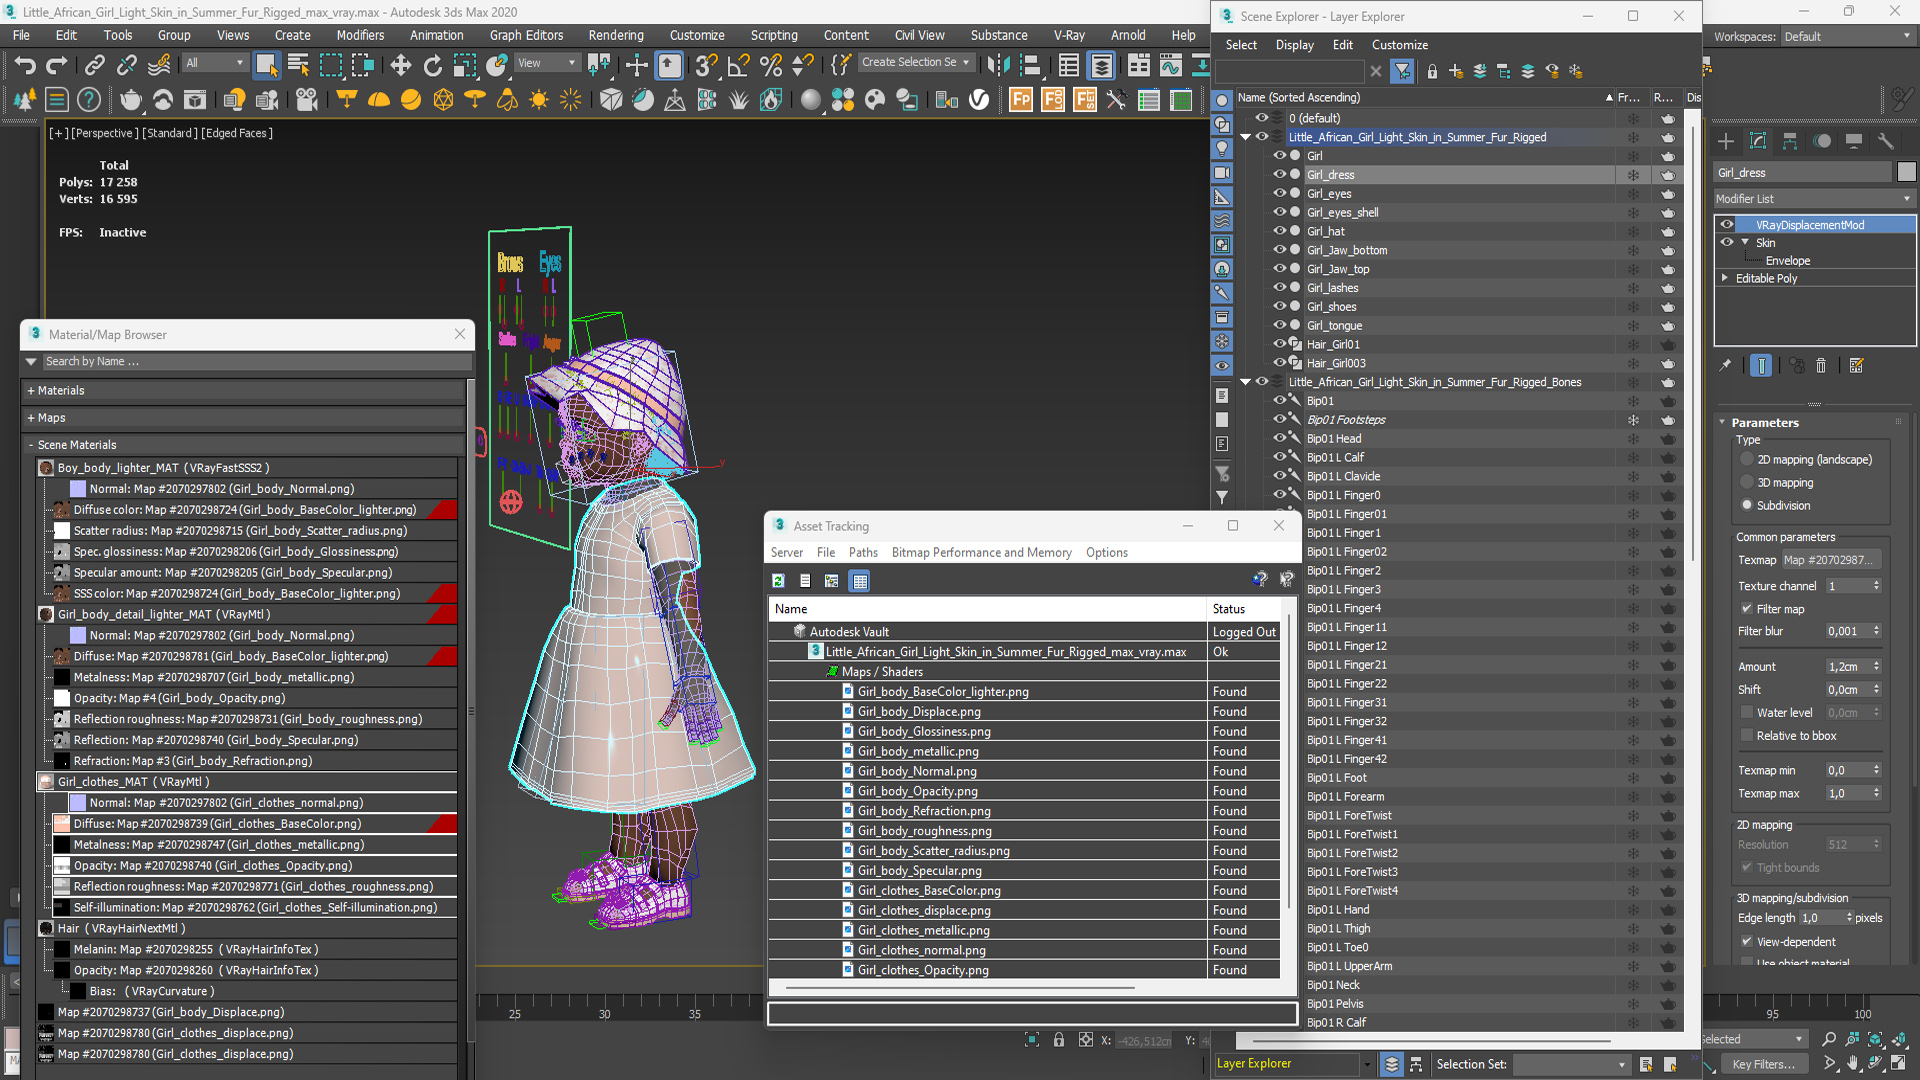Select the 2D mapping (landscape) radio button
The height and width of the screenshot is (1080, 1920).
[1747, 460]
